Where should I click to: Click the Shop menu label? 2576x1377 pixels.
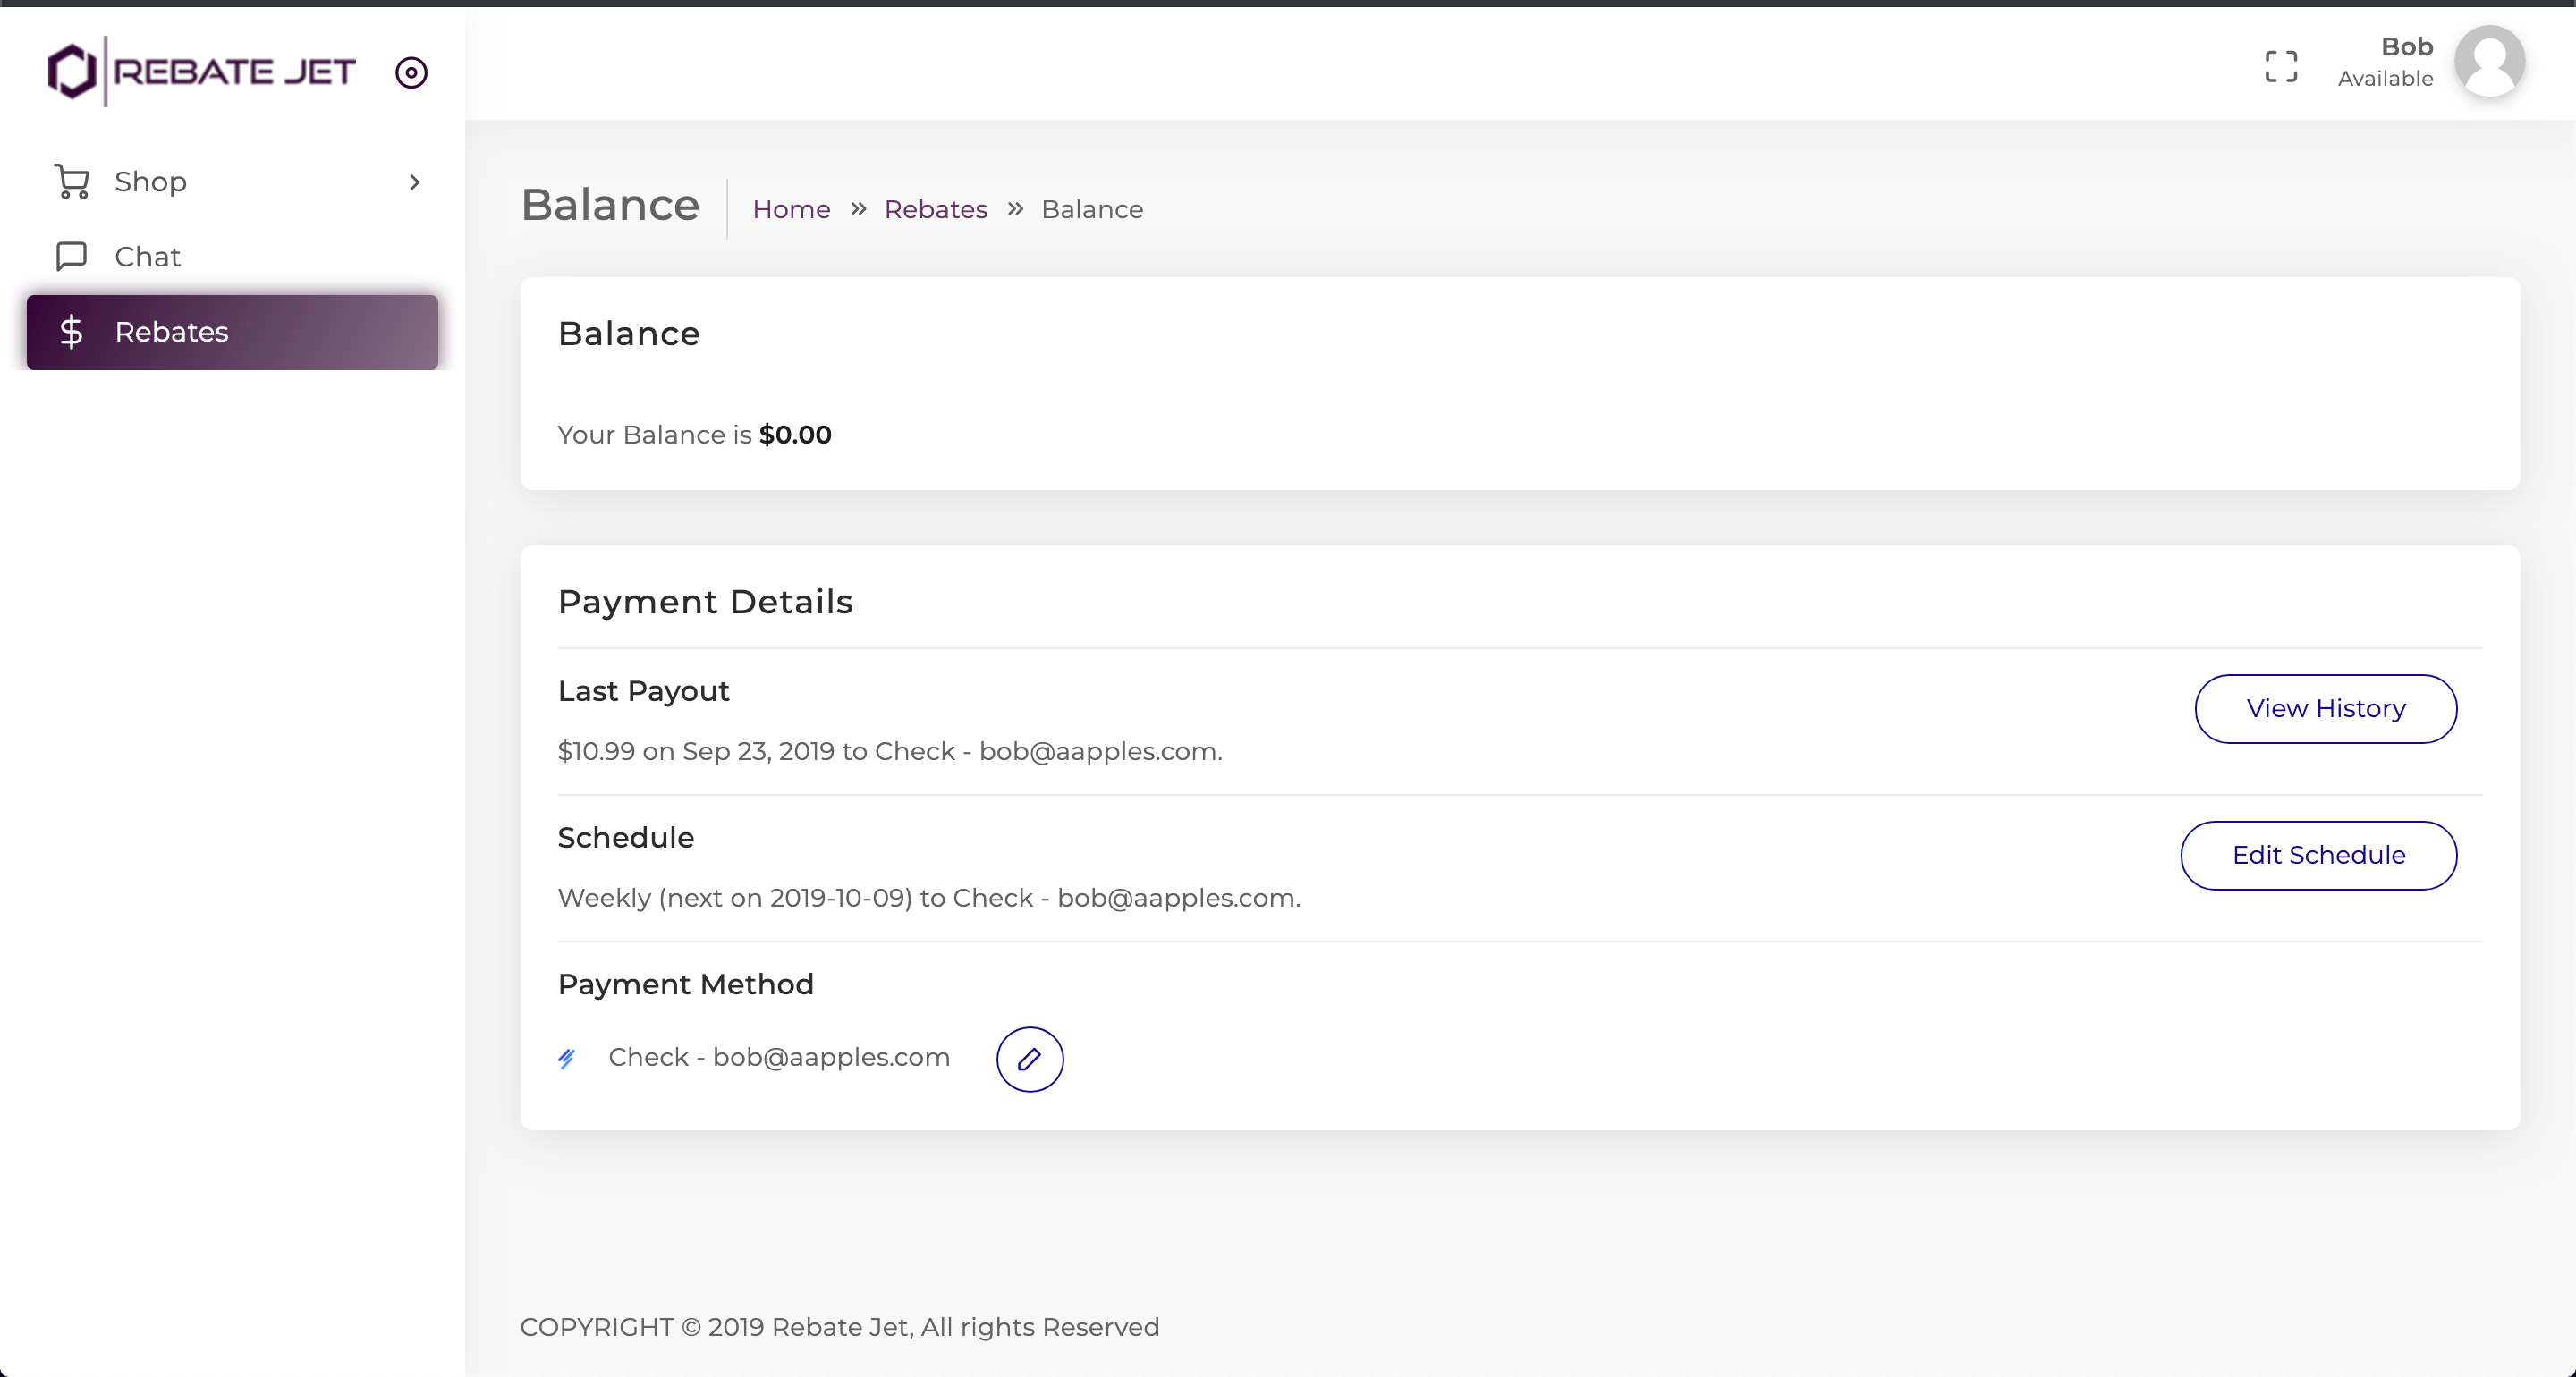150,182
